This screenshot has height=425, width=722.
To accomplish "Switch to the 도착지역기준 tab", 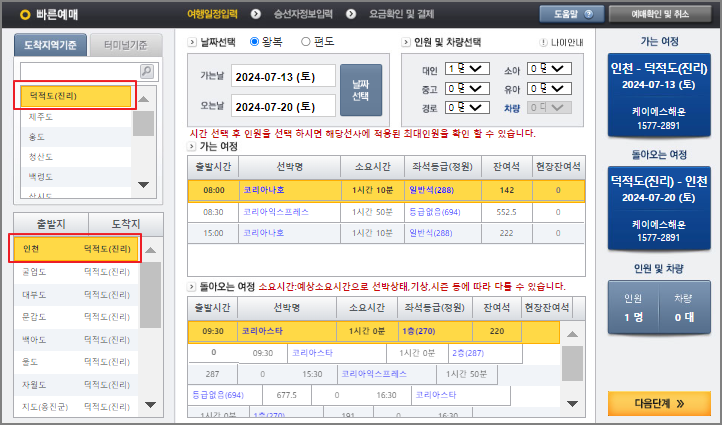I will (50, 45).
